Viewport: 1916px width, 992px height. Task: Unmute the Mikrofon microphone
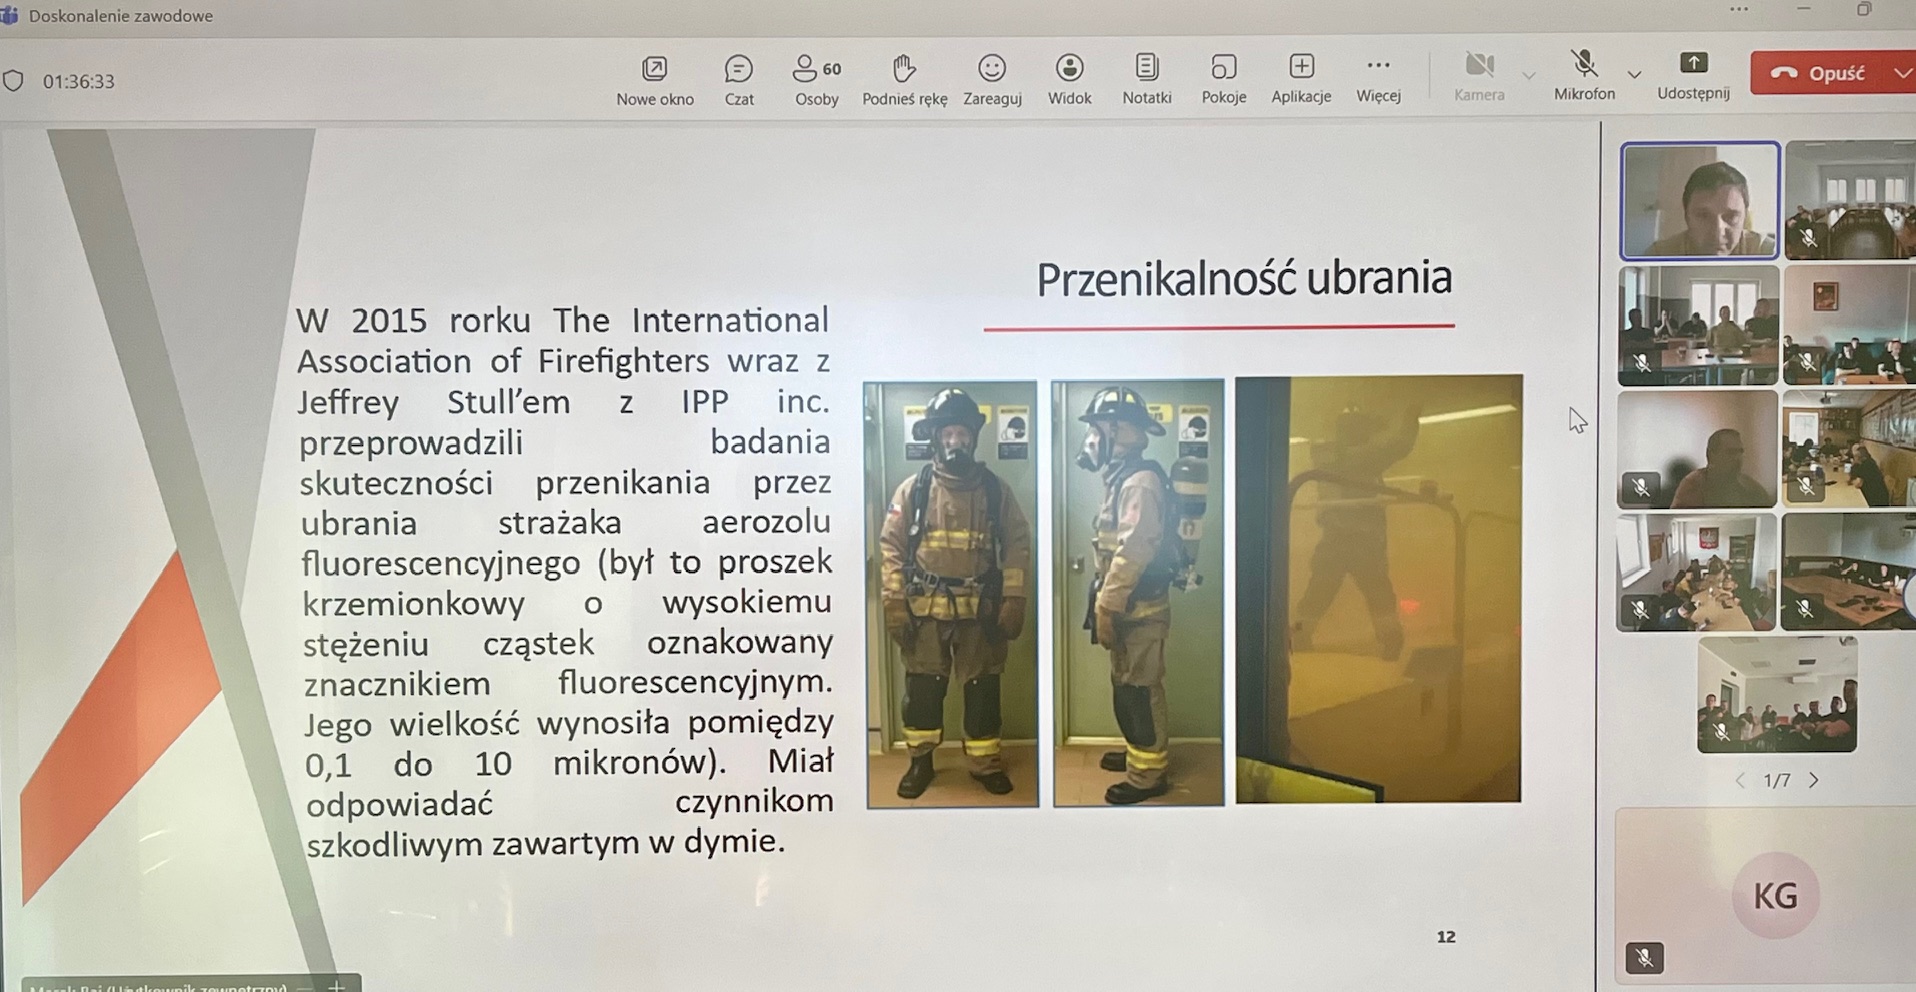[x=1584, y=75]
